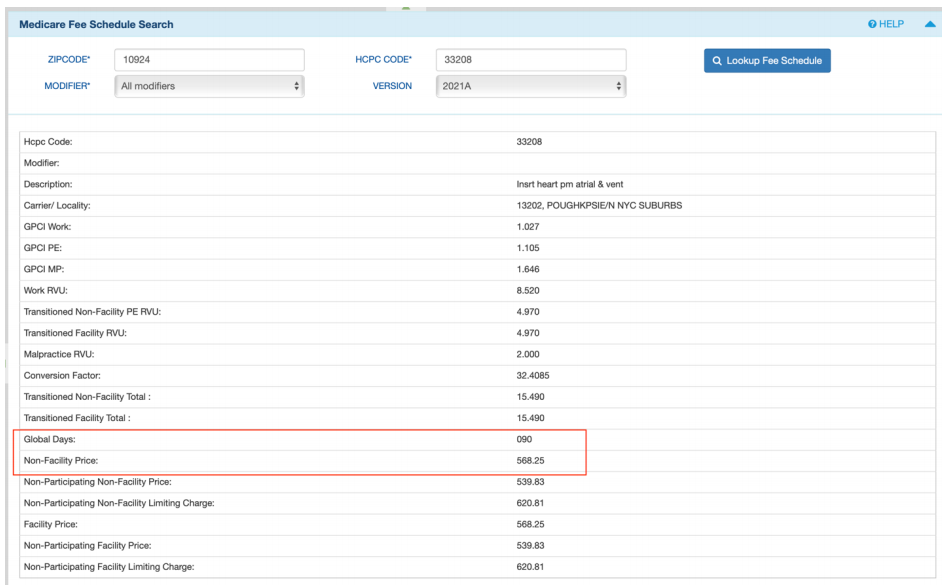Click the HELP link text
This screenshot has width=950, height=585.
(x=892, y=24)
